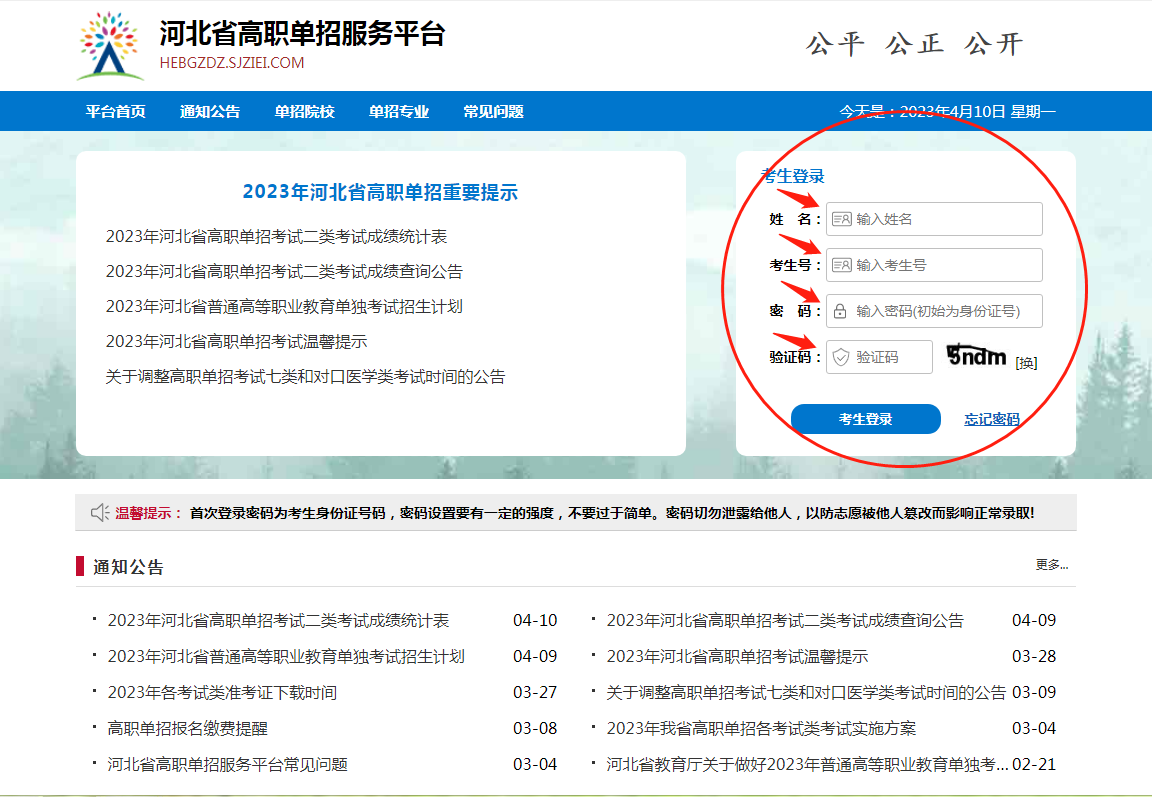Click the 5ndm captcha image
The image size is (1152, 797).
(x=976, y=356)
